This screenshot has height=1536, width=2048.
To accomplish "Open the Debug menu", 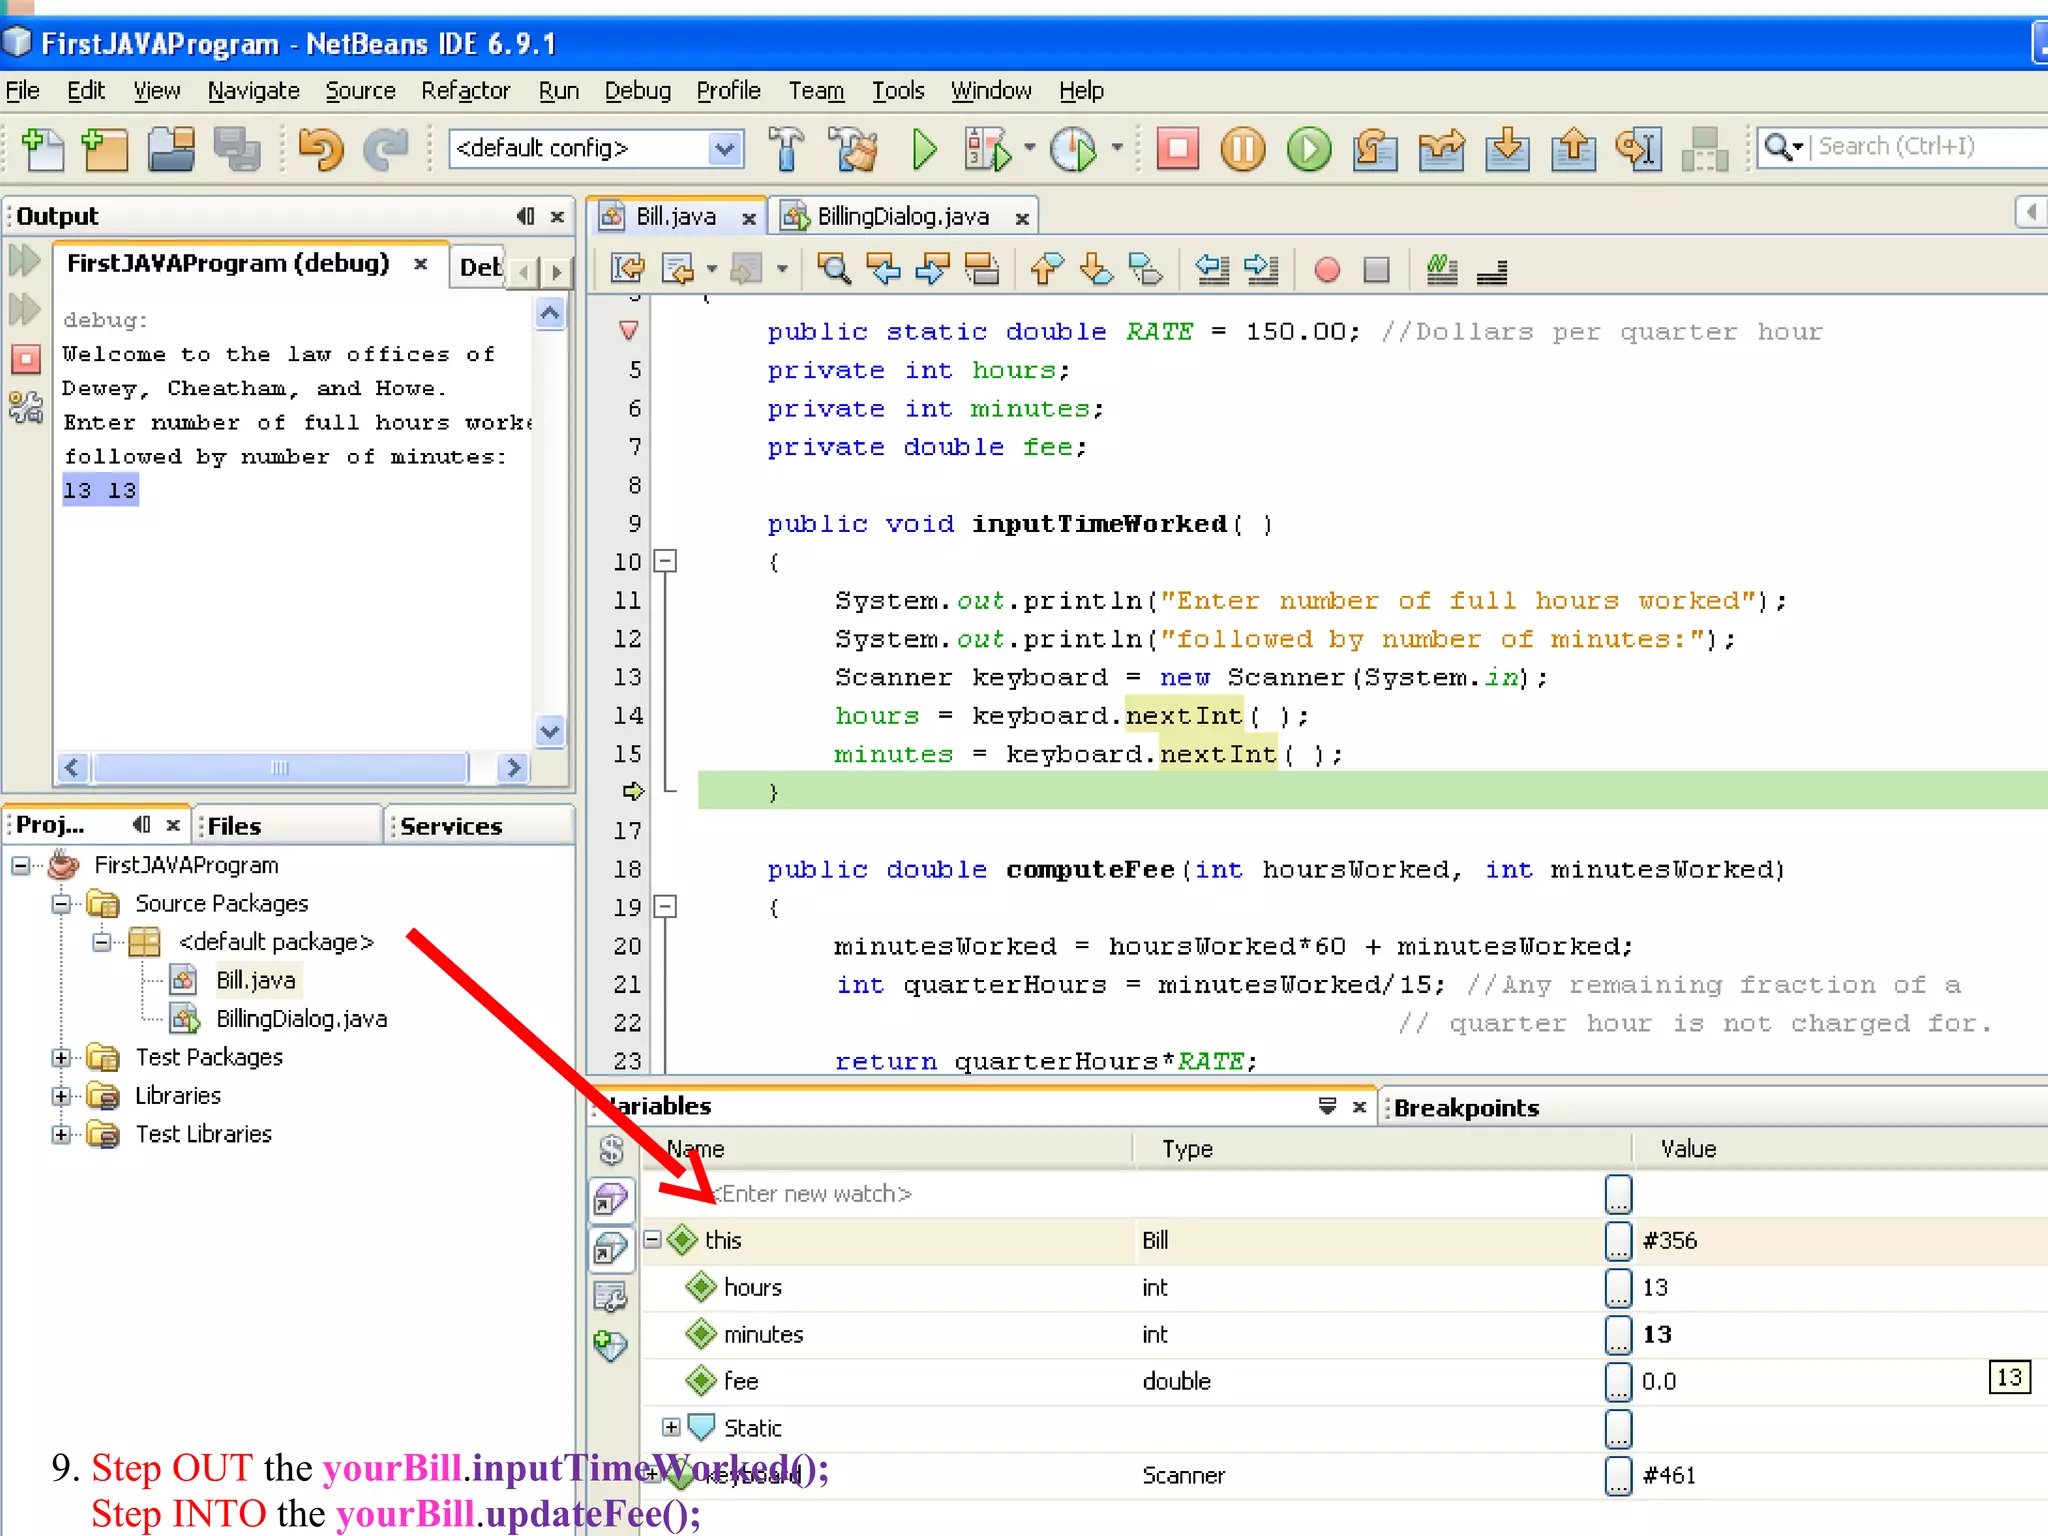I will click(637, 91).
